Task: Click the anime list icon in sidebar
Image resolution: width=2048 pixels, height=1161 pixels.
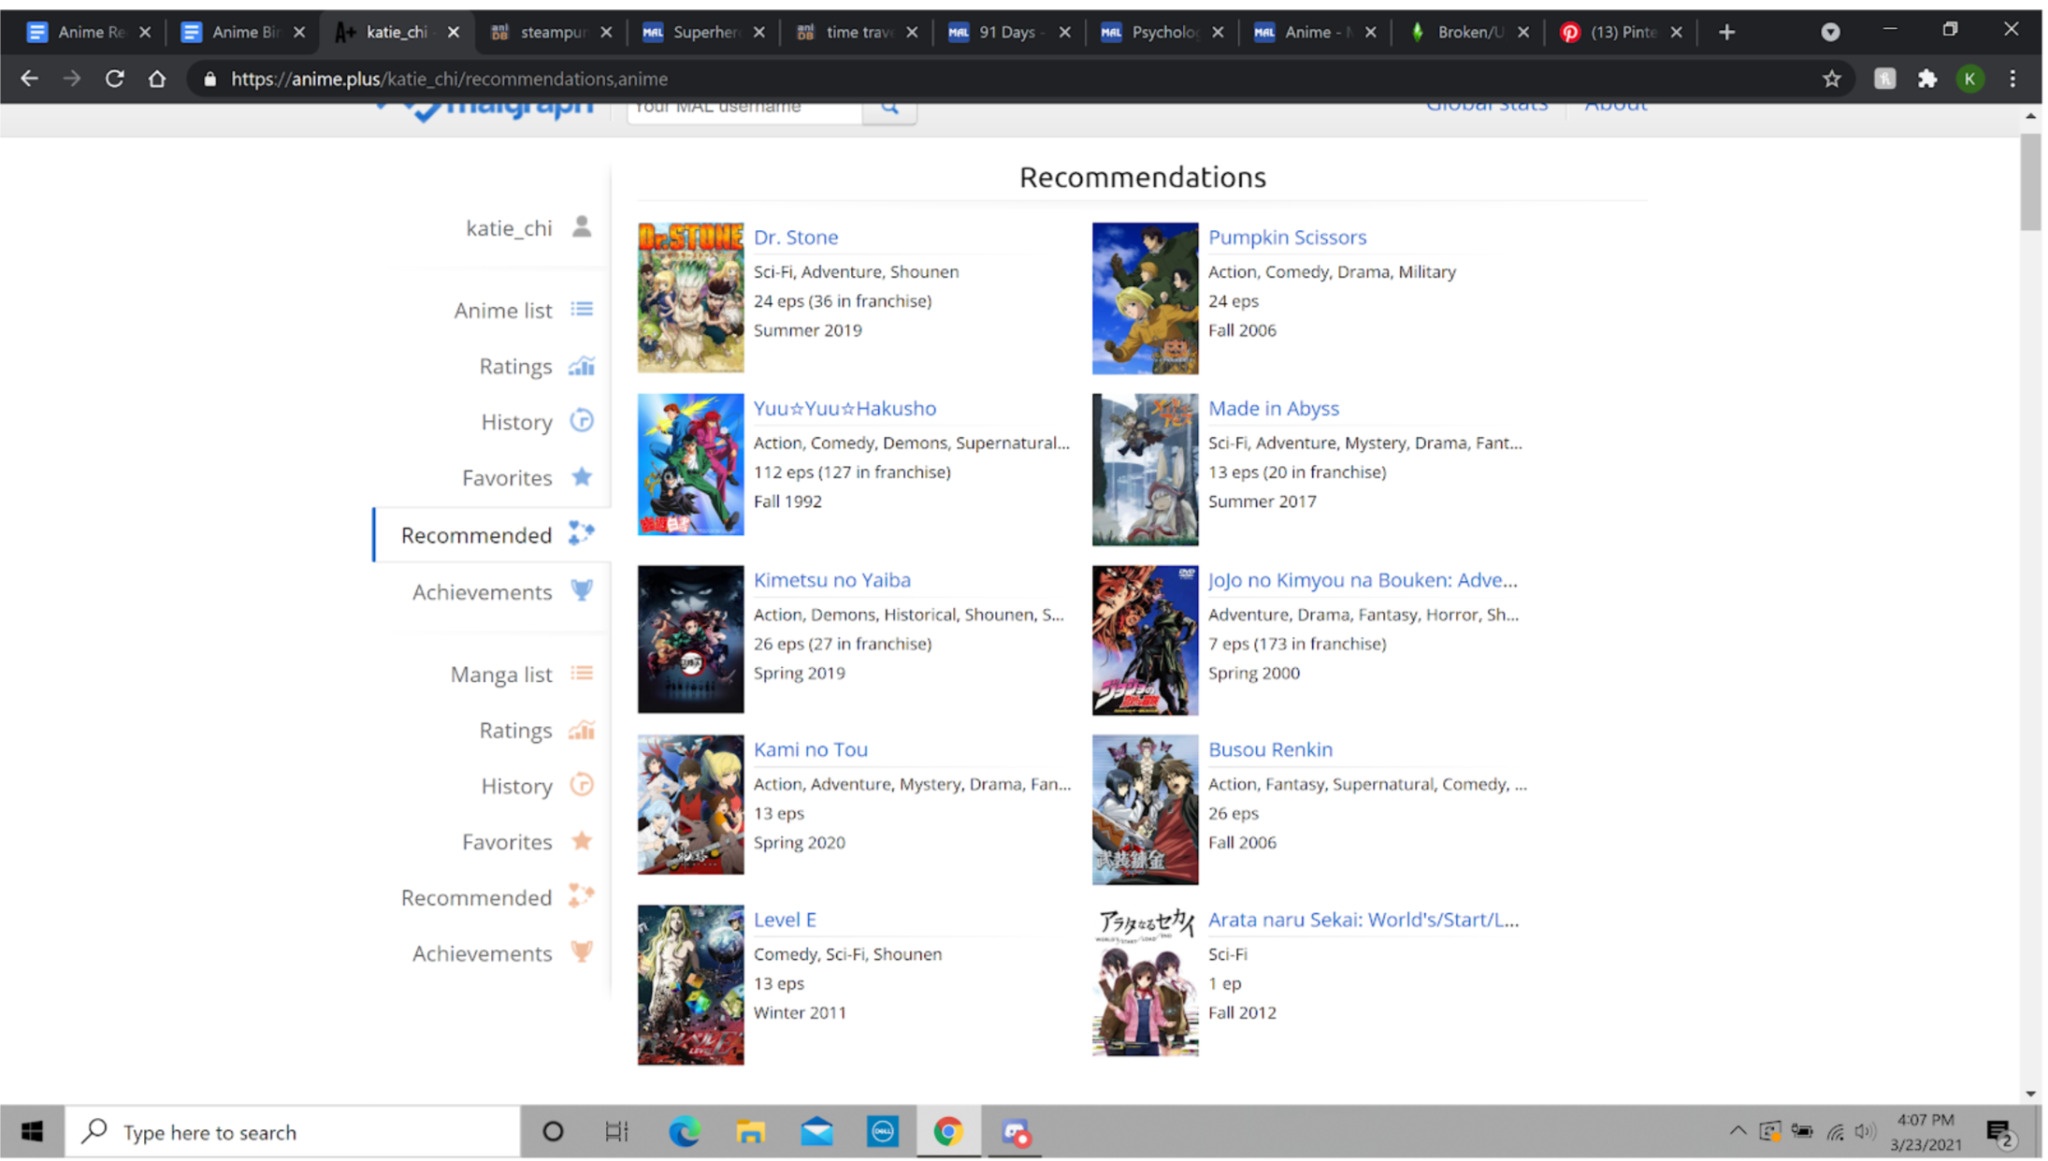Action: pyautogui.click(x=581, y=310)
